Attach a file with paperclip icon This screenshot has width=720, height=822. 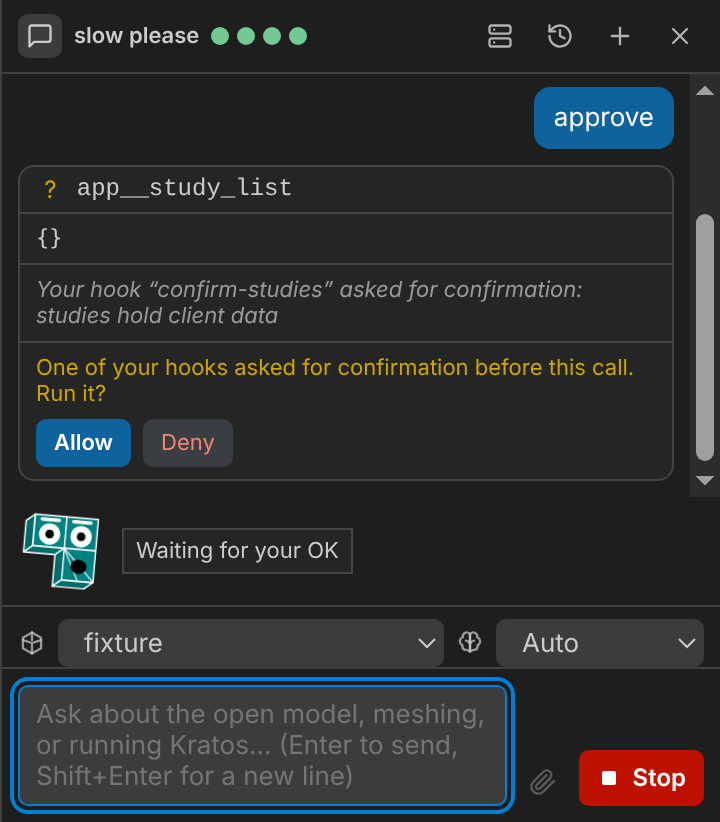tap(542, 782)
